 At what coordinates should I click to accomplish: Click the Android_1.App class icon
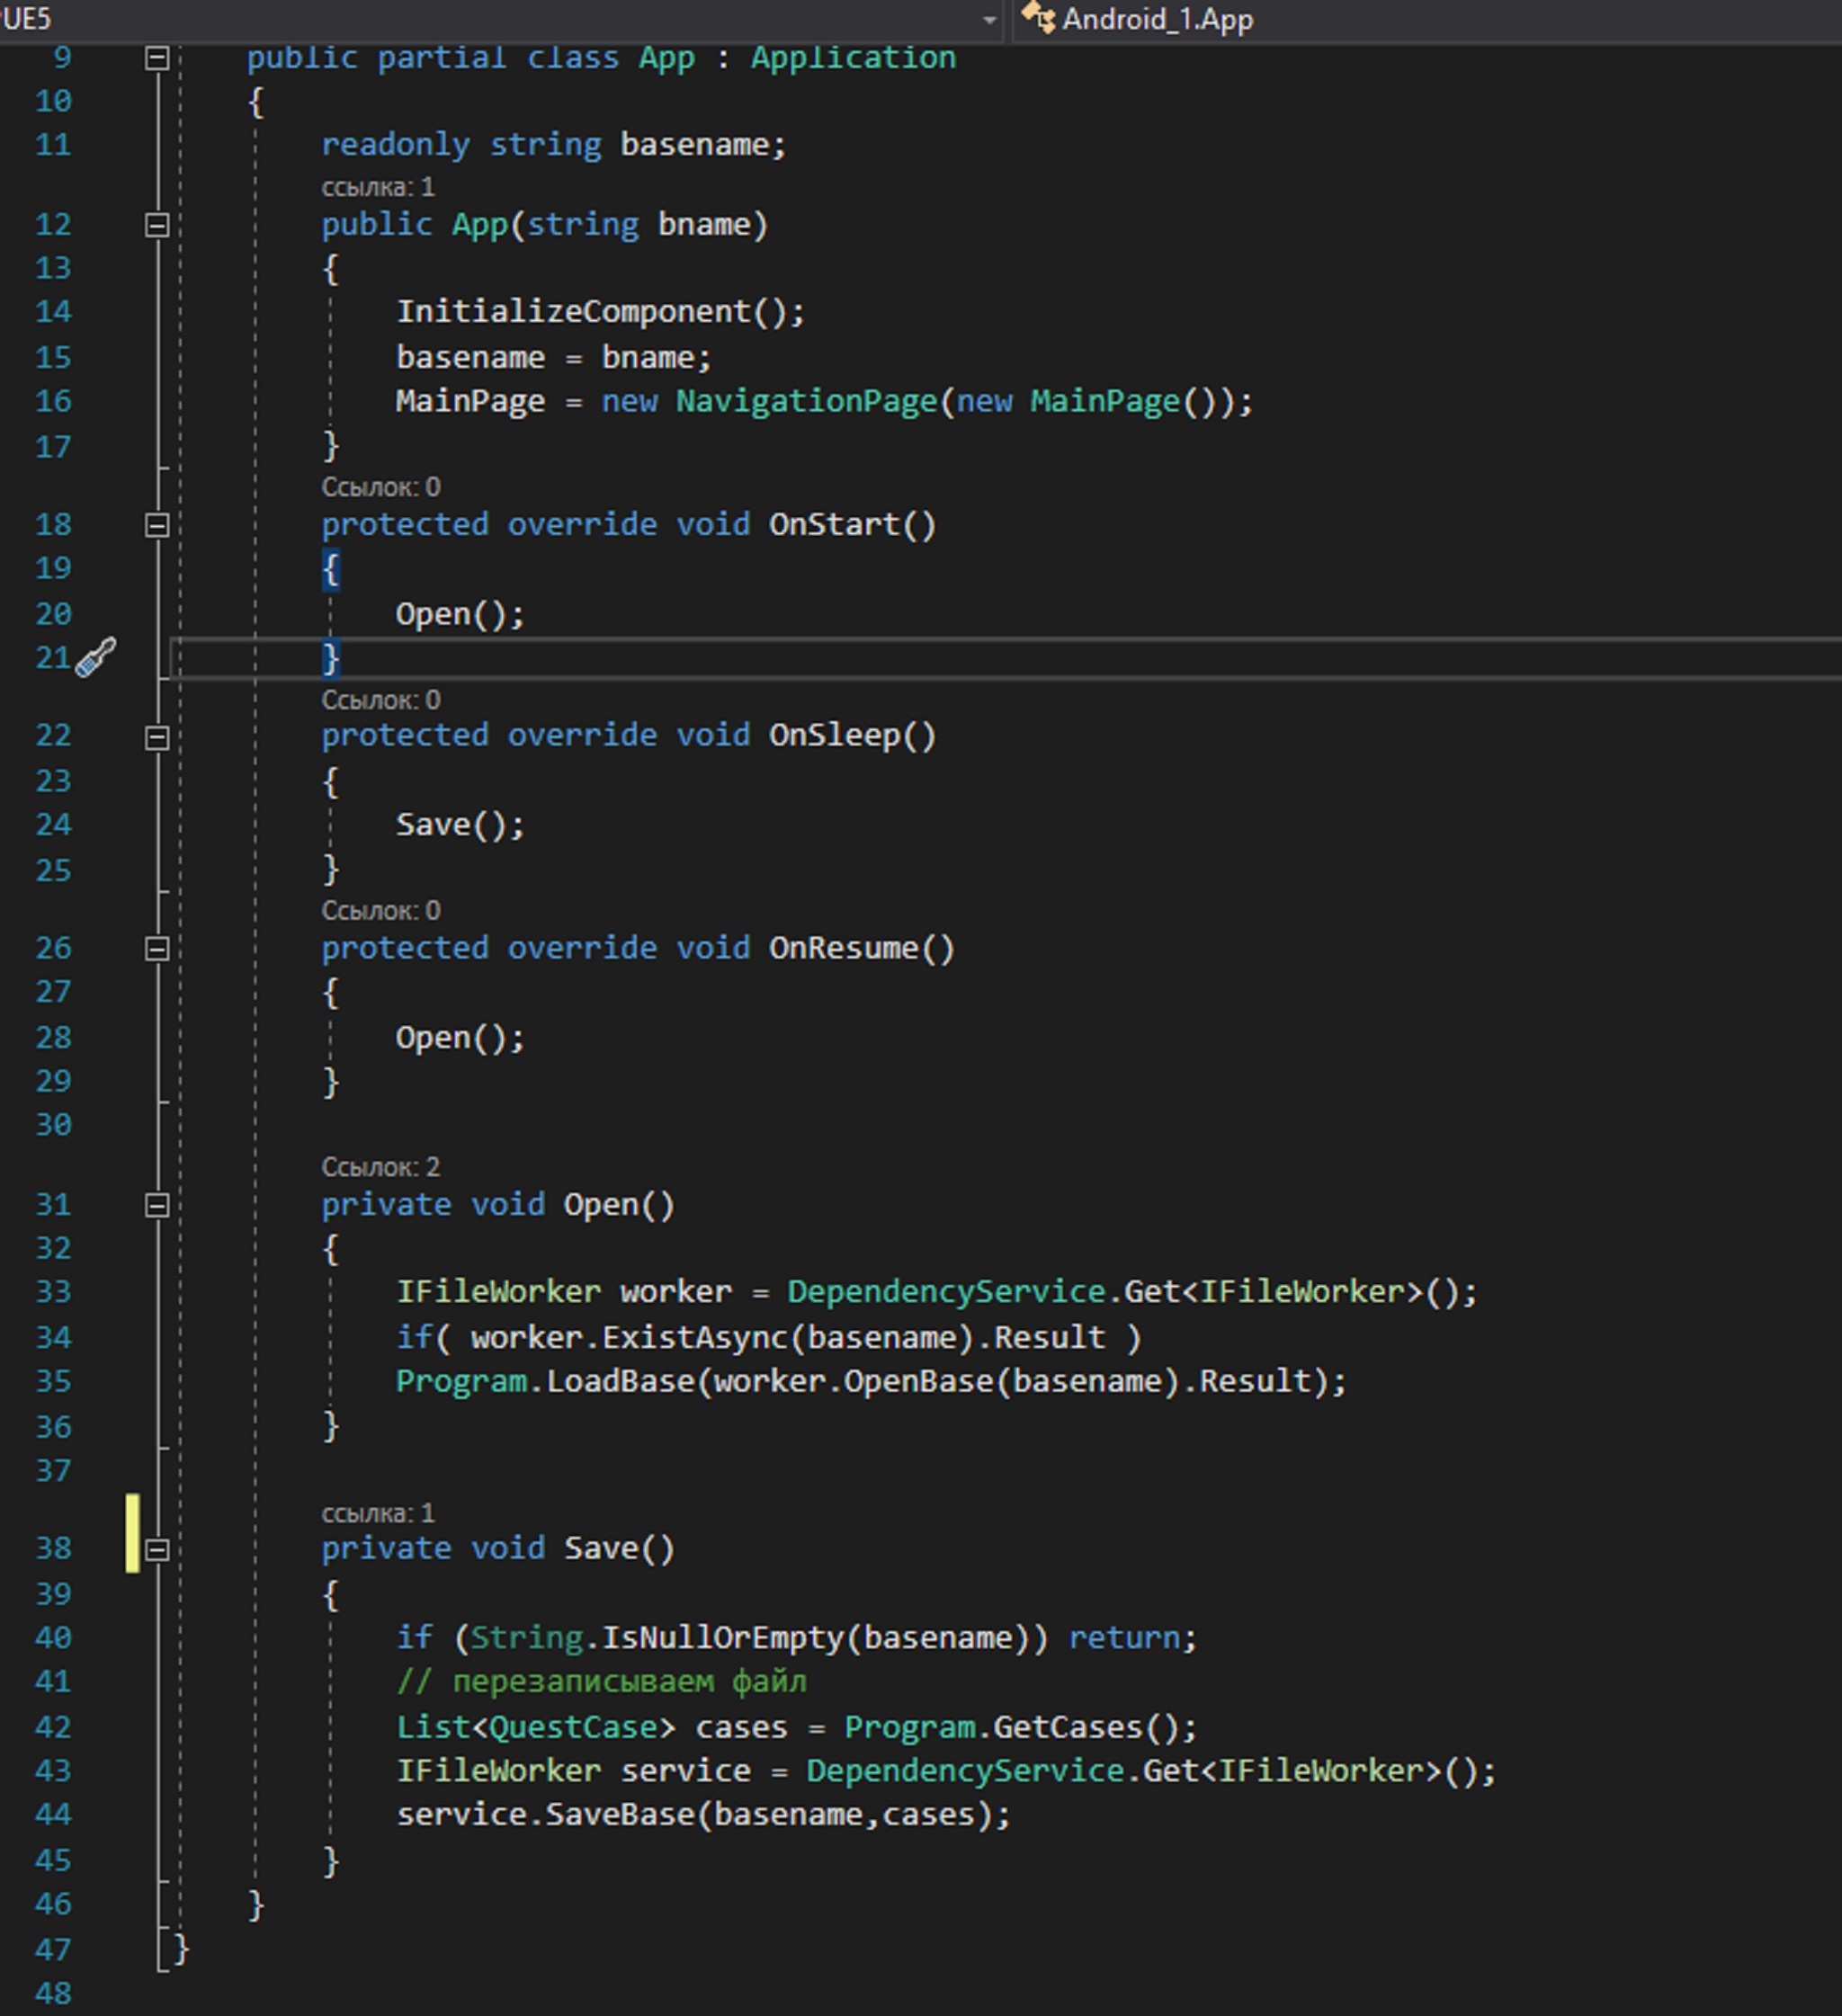(1038, 19)
